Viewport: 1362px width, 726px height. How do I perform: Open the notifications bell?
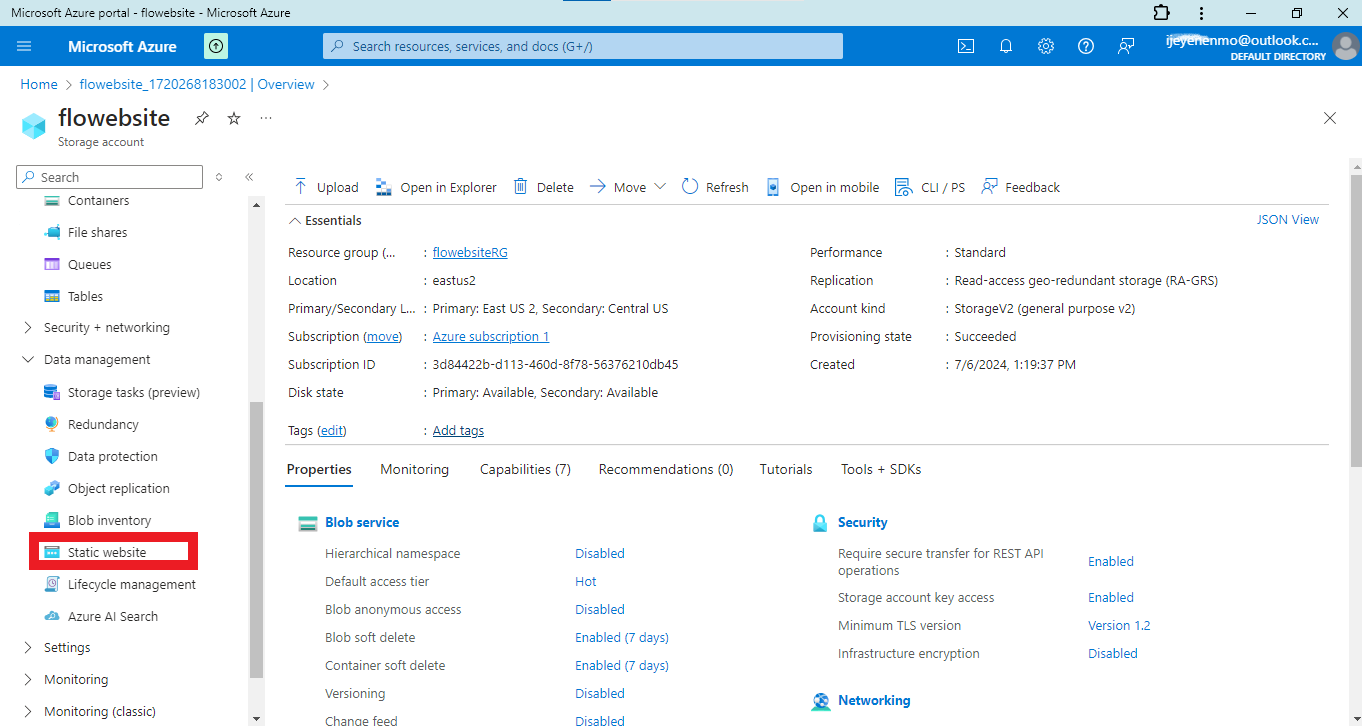[1006, 46]
